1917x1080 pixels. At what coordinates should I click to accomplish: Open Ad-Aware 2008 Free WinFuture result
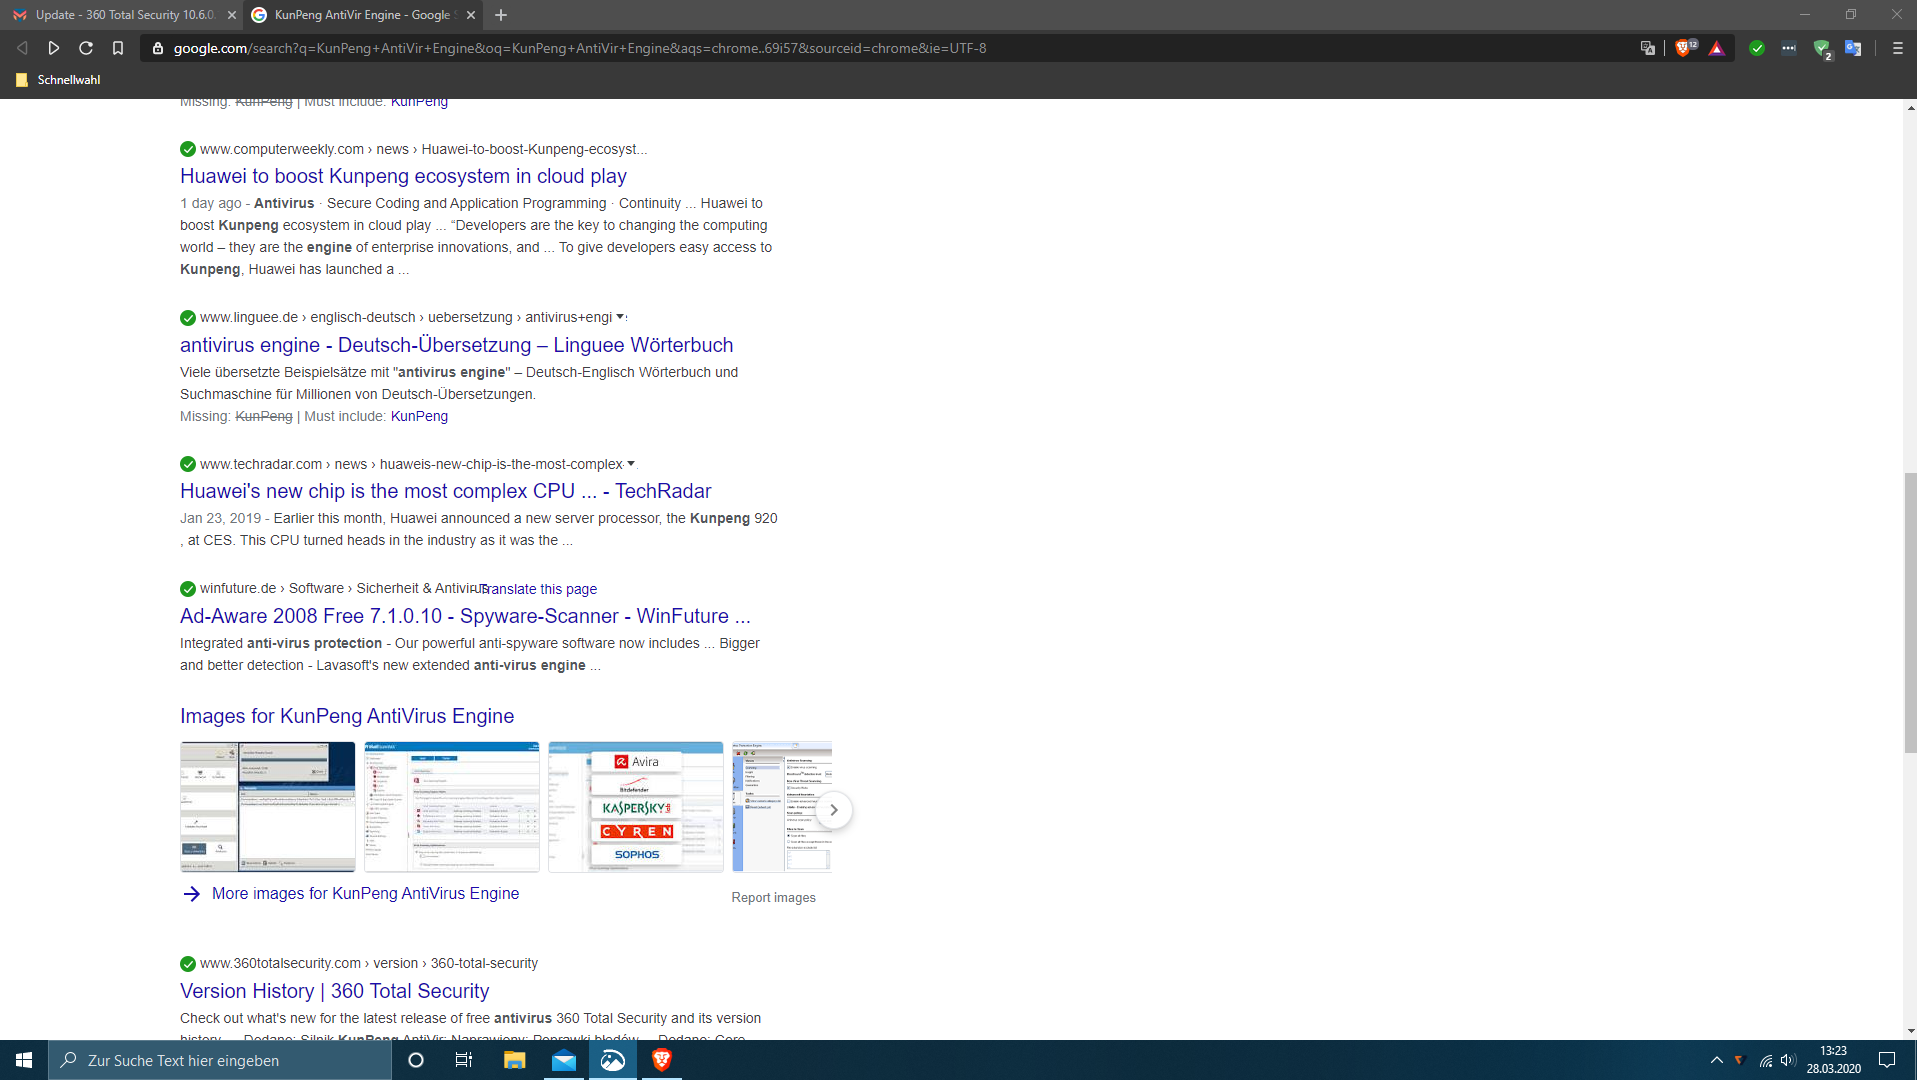[x=465, y=616]
